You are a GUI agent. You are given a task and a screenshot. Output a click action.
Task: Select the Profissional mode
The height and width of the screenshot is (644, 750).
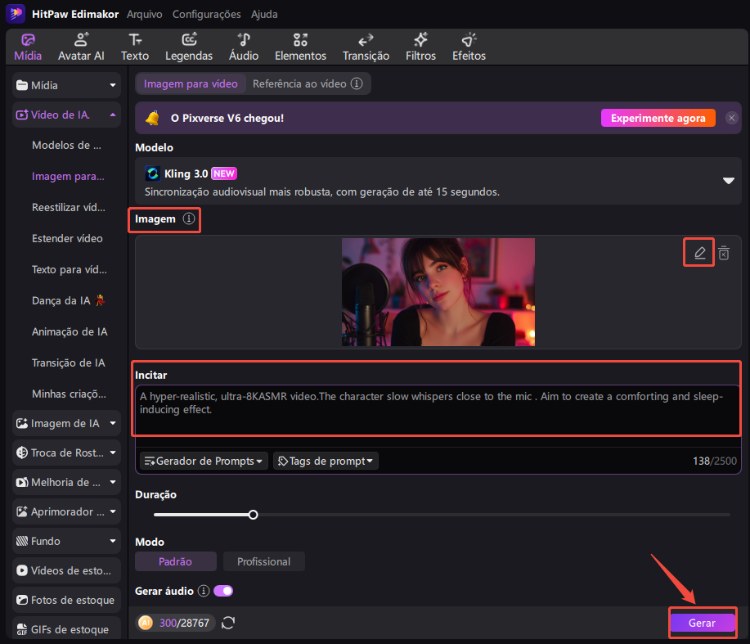pos(264,561)
